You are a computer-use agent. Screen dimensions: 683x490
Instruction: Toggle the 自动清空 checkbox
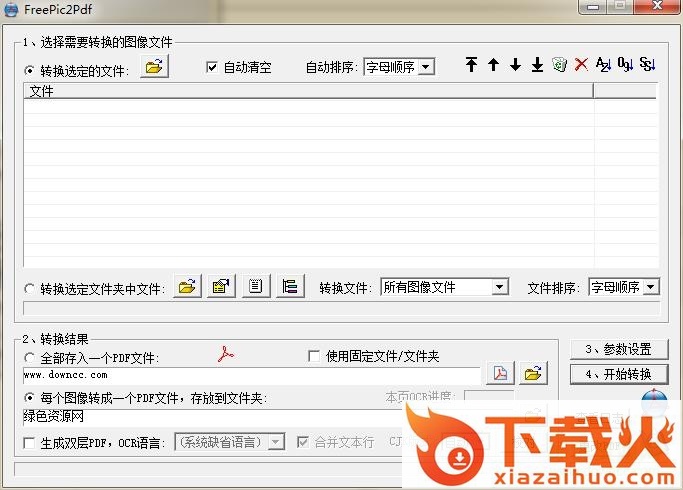[212, 67]
